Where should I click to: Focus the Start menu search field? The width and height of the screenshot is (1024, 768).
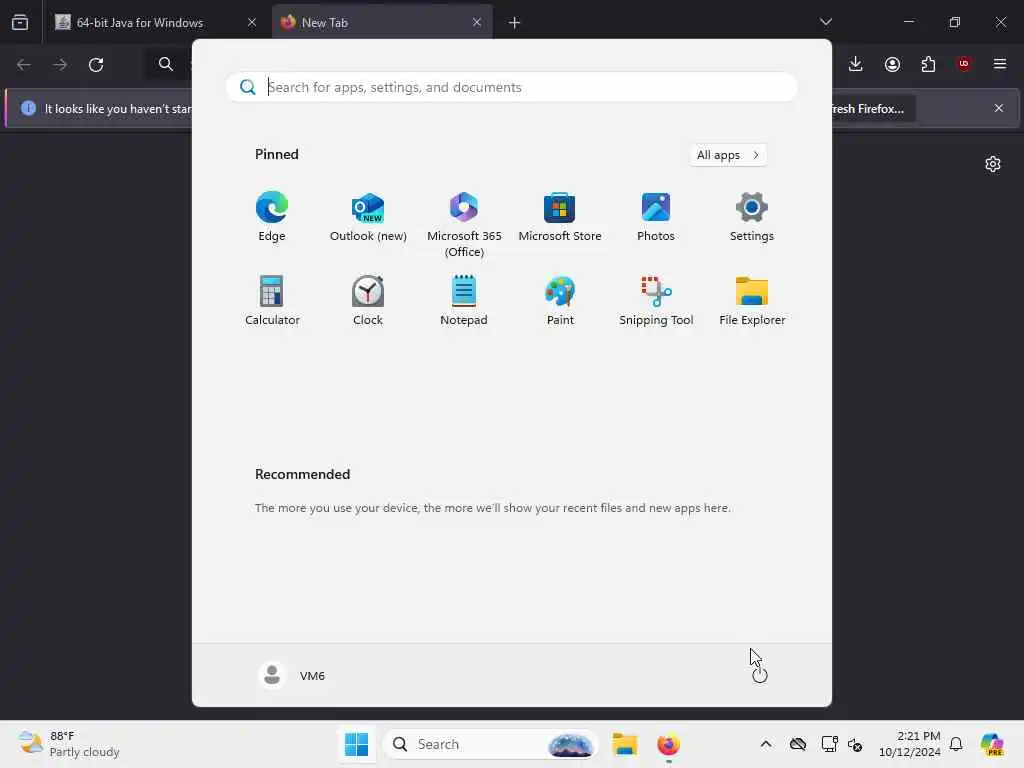click(x=511, y=87)
